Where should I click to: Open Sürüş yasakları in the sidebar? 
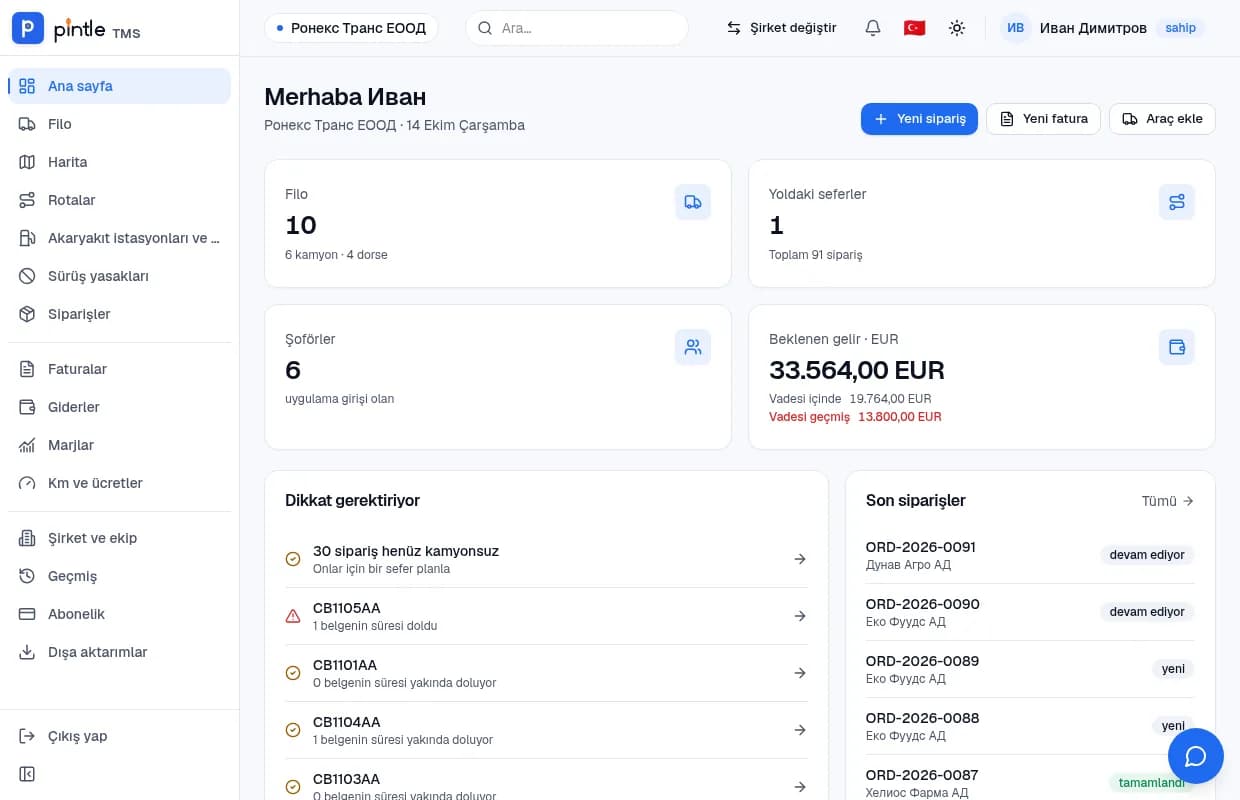click(x=120, y=276)
